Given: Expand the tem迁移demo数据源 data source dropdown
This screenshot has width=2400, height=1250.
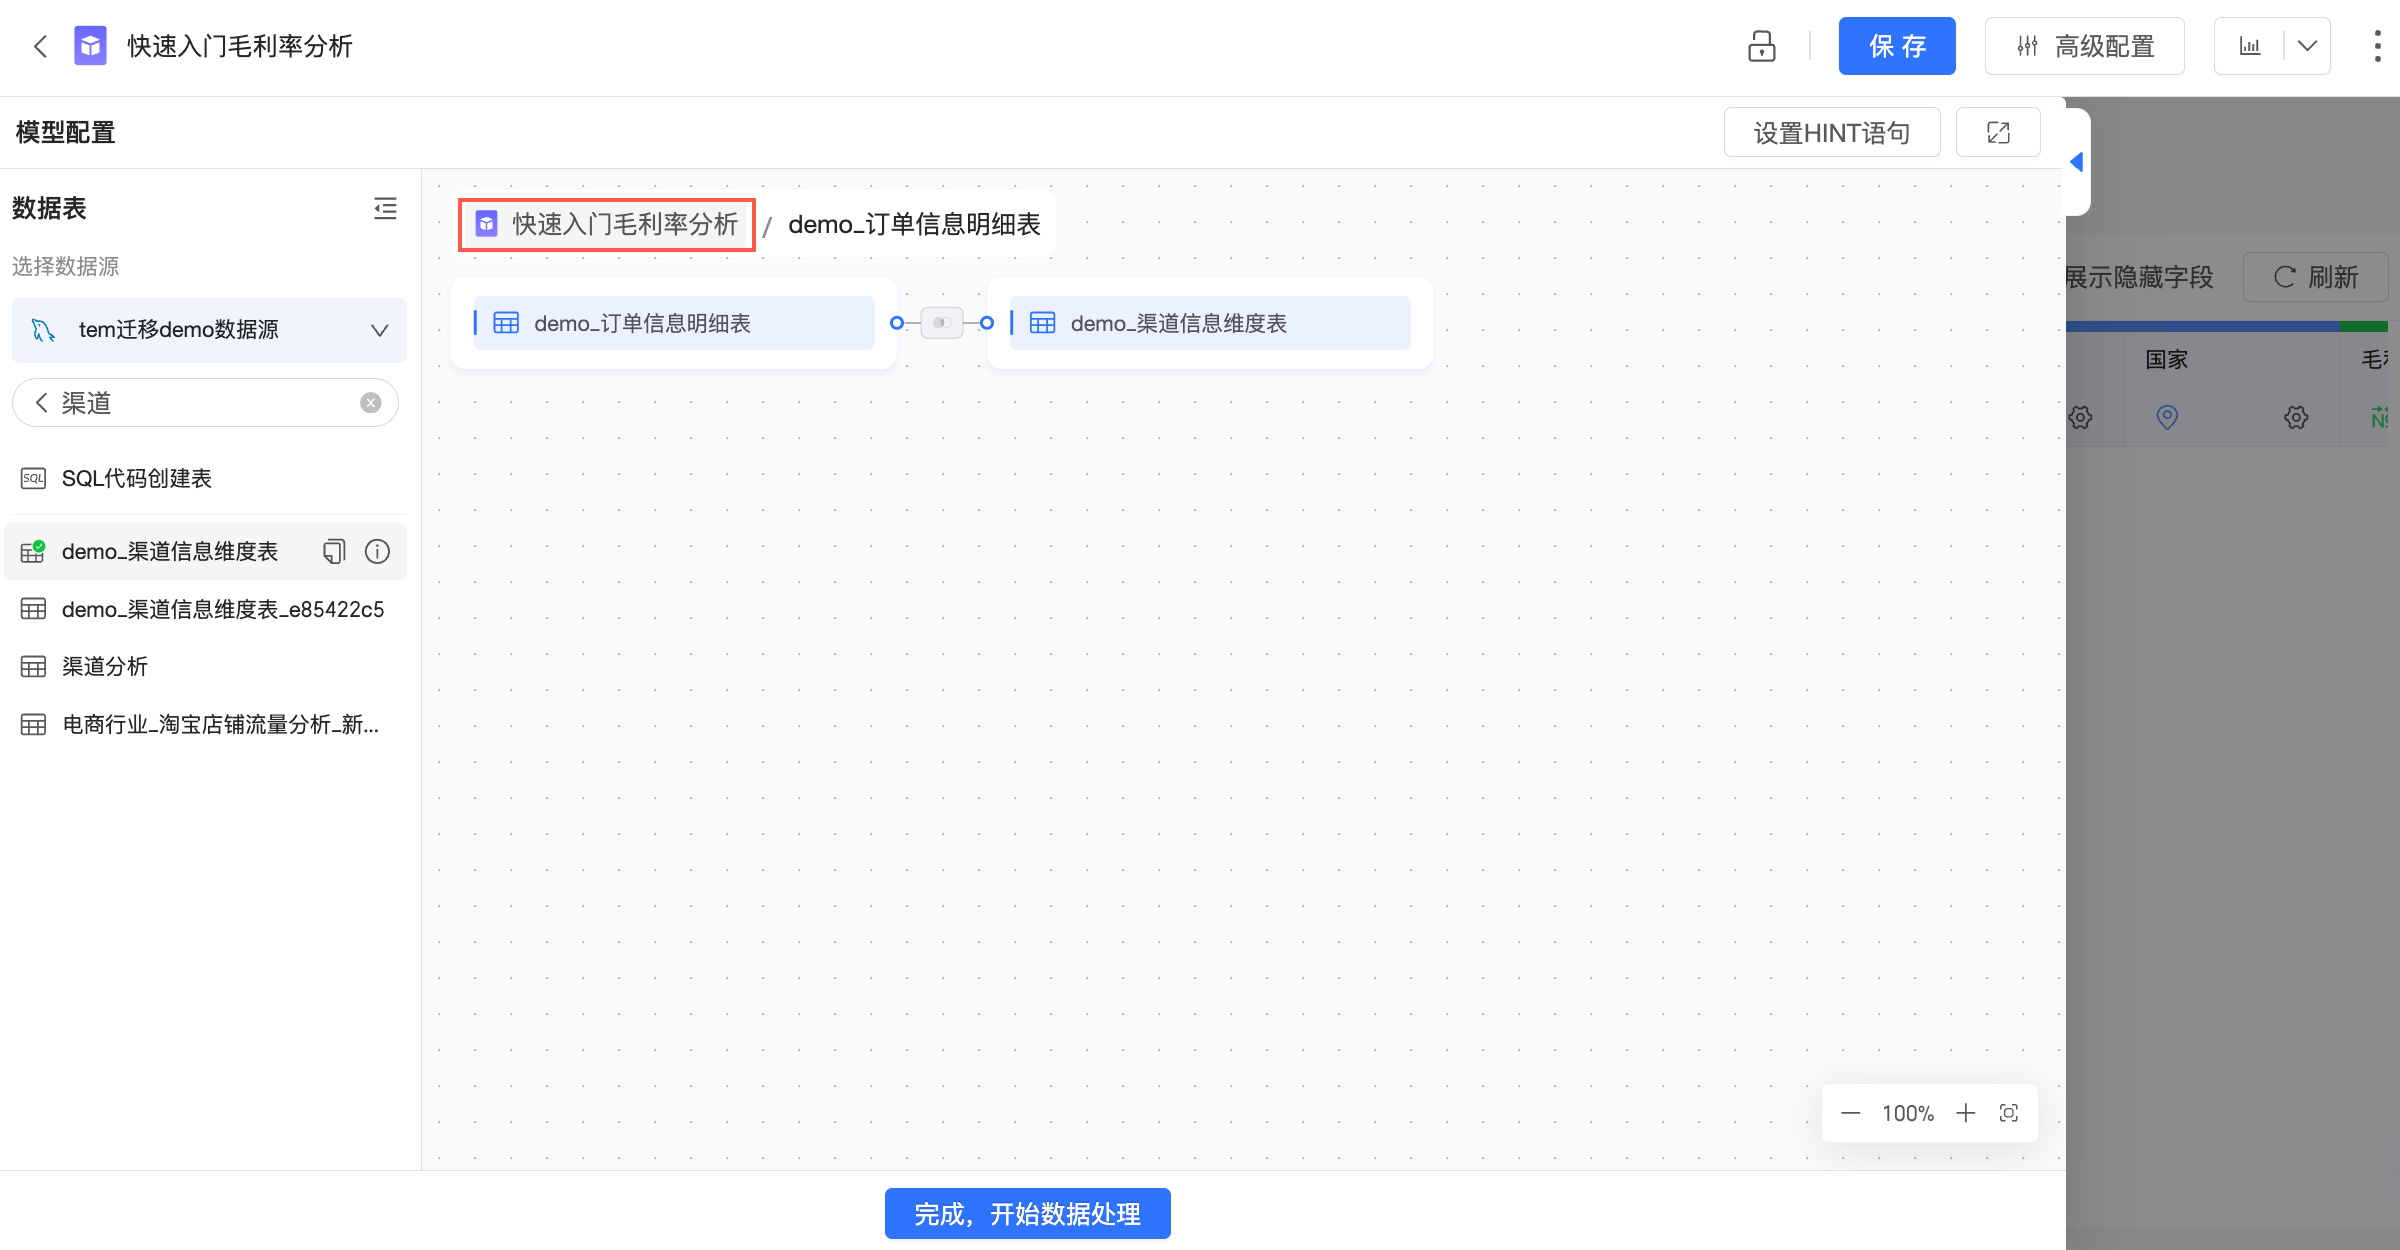Looking at the screenshot, I should click(379, 330).
